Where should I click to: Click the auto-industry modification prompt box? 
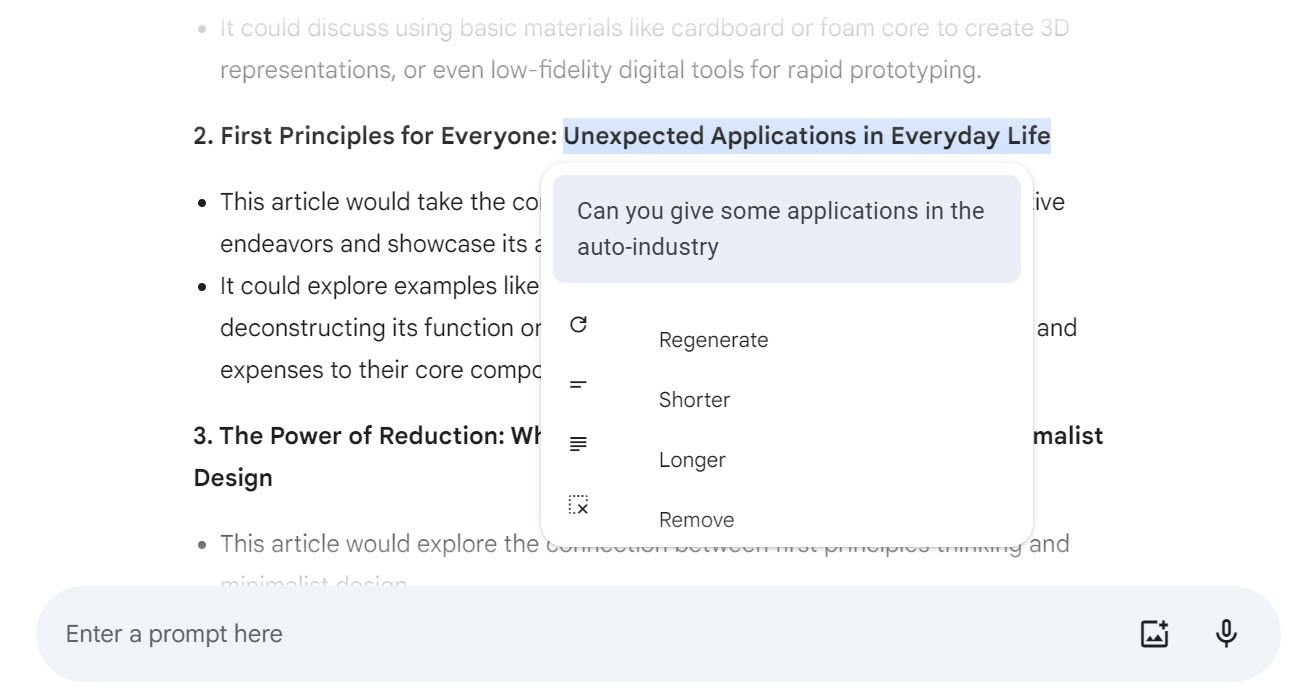[x=786, y=229]
